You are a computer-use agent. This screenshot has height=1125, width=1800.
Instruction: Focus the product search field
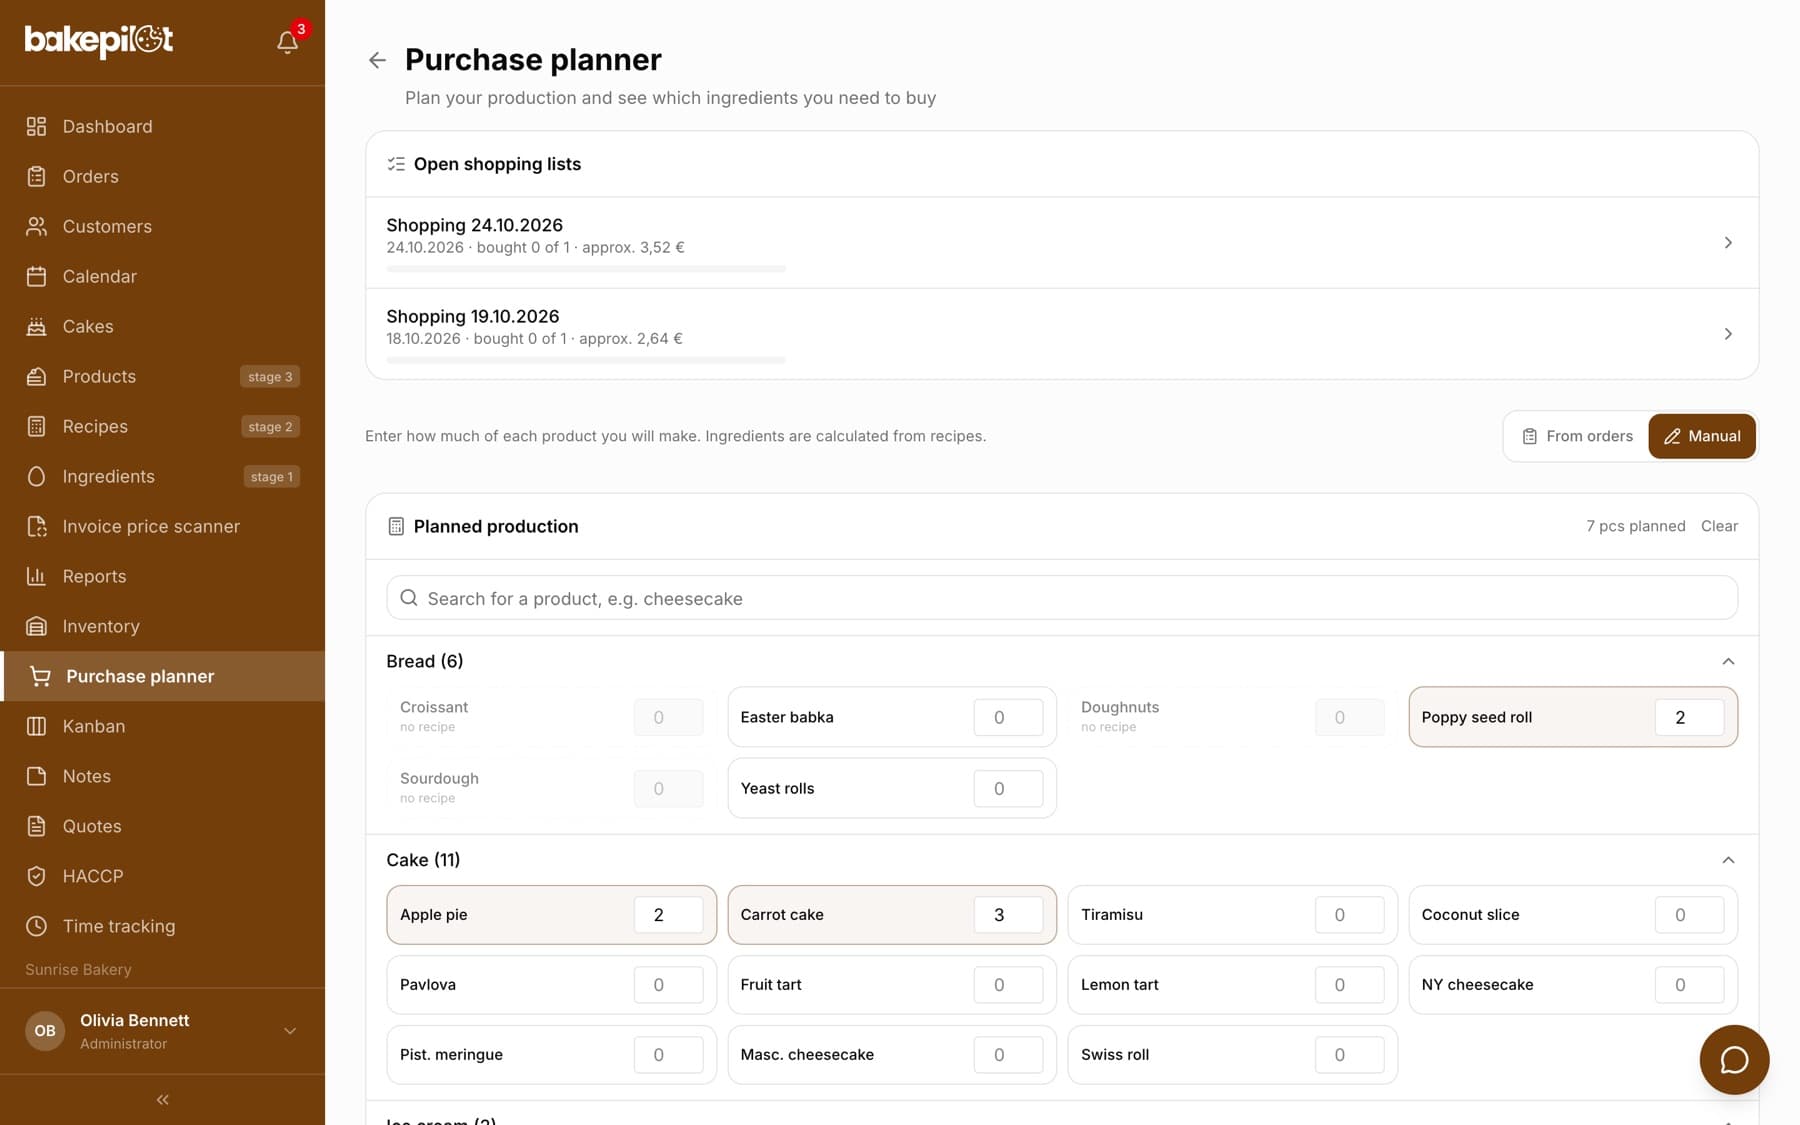coord(1062,598)
